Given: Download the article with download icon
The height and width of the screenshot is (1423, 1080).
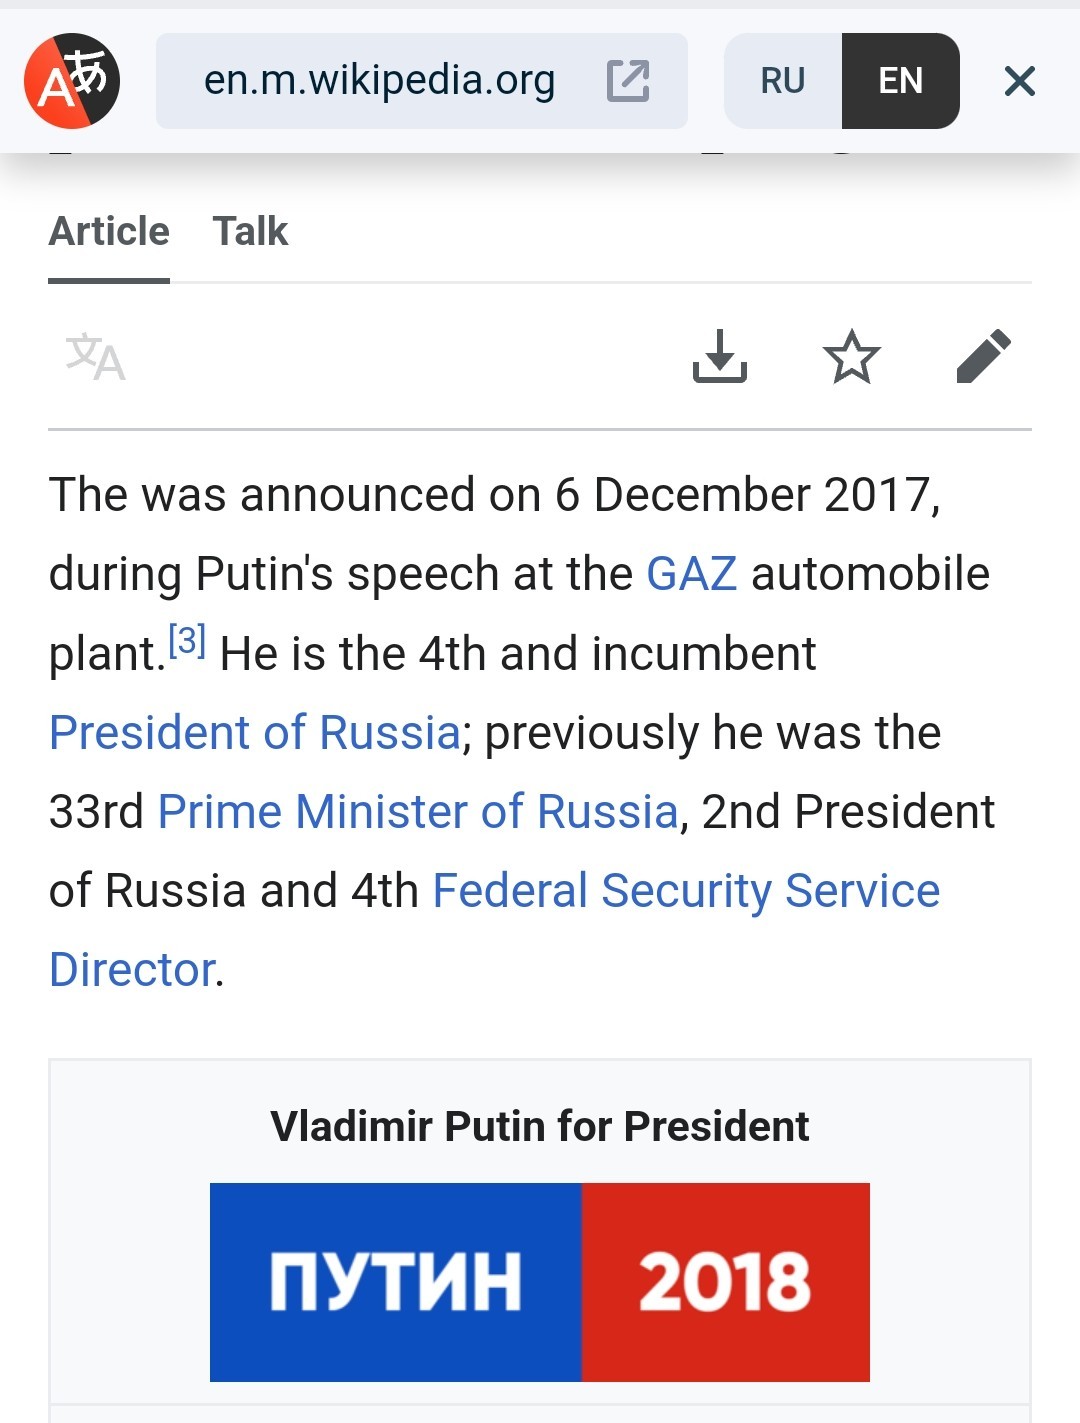Looking at the screenshot, I should (720, 356).
